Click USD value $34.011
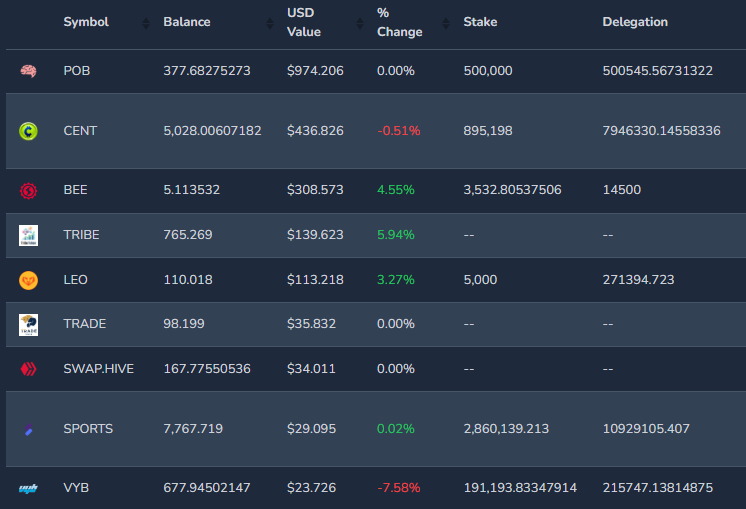746x509 pixels. coord(311,369)
